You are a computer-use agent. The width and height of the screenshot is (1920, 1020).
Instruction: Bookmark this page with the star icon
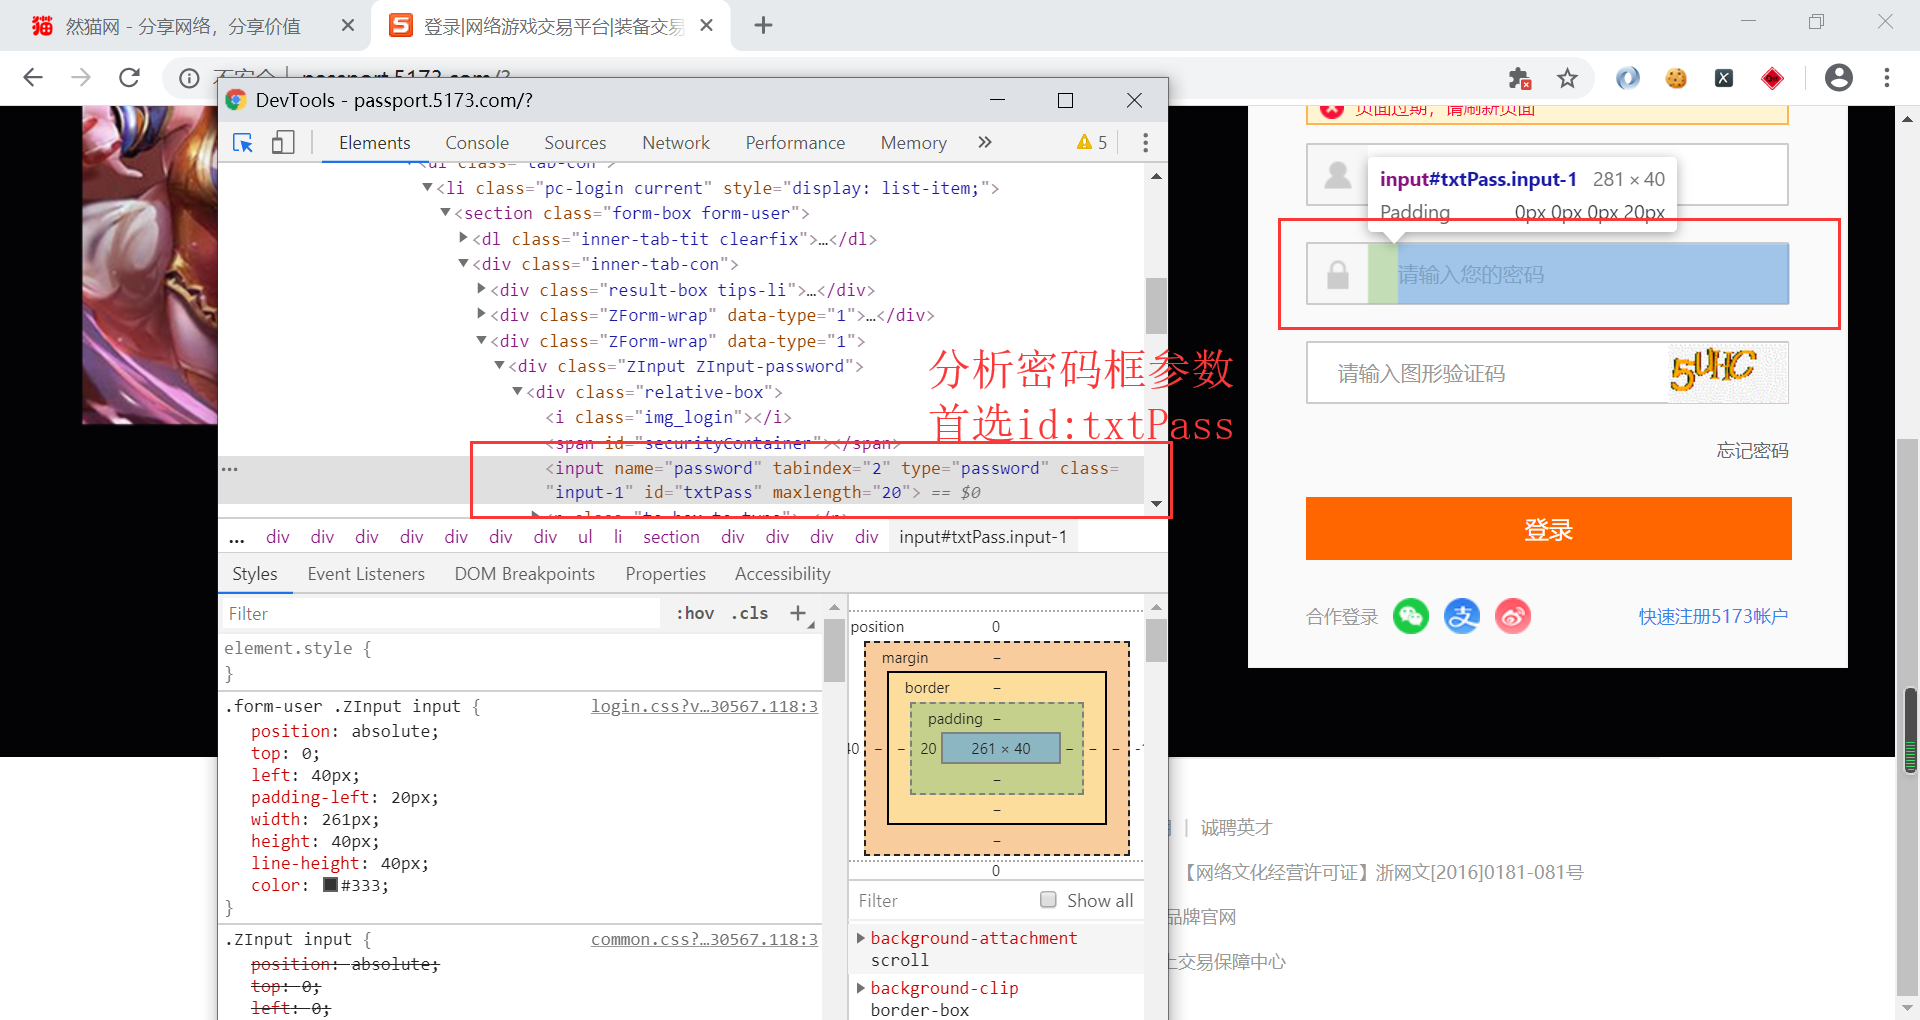coord(1567,78)
